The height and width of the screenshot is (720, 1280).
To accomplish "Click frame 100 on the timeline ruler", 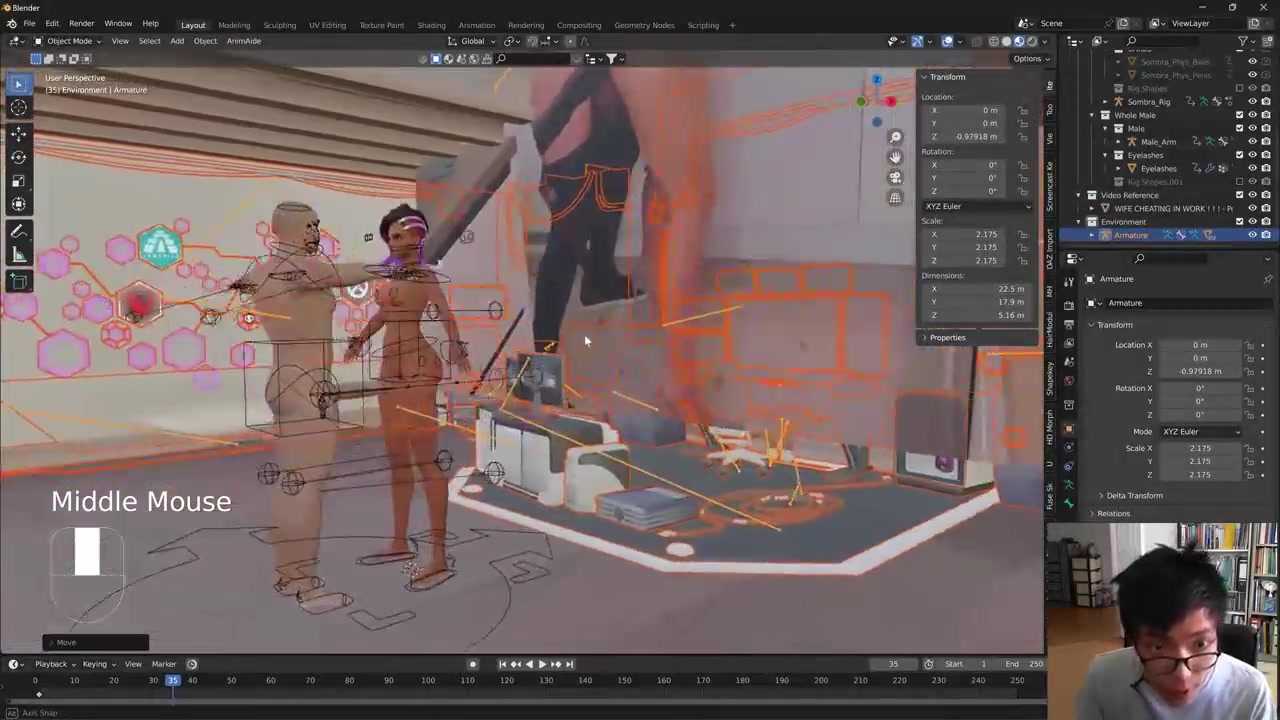I will [x=428, y=681].
